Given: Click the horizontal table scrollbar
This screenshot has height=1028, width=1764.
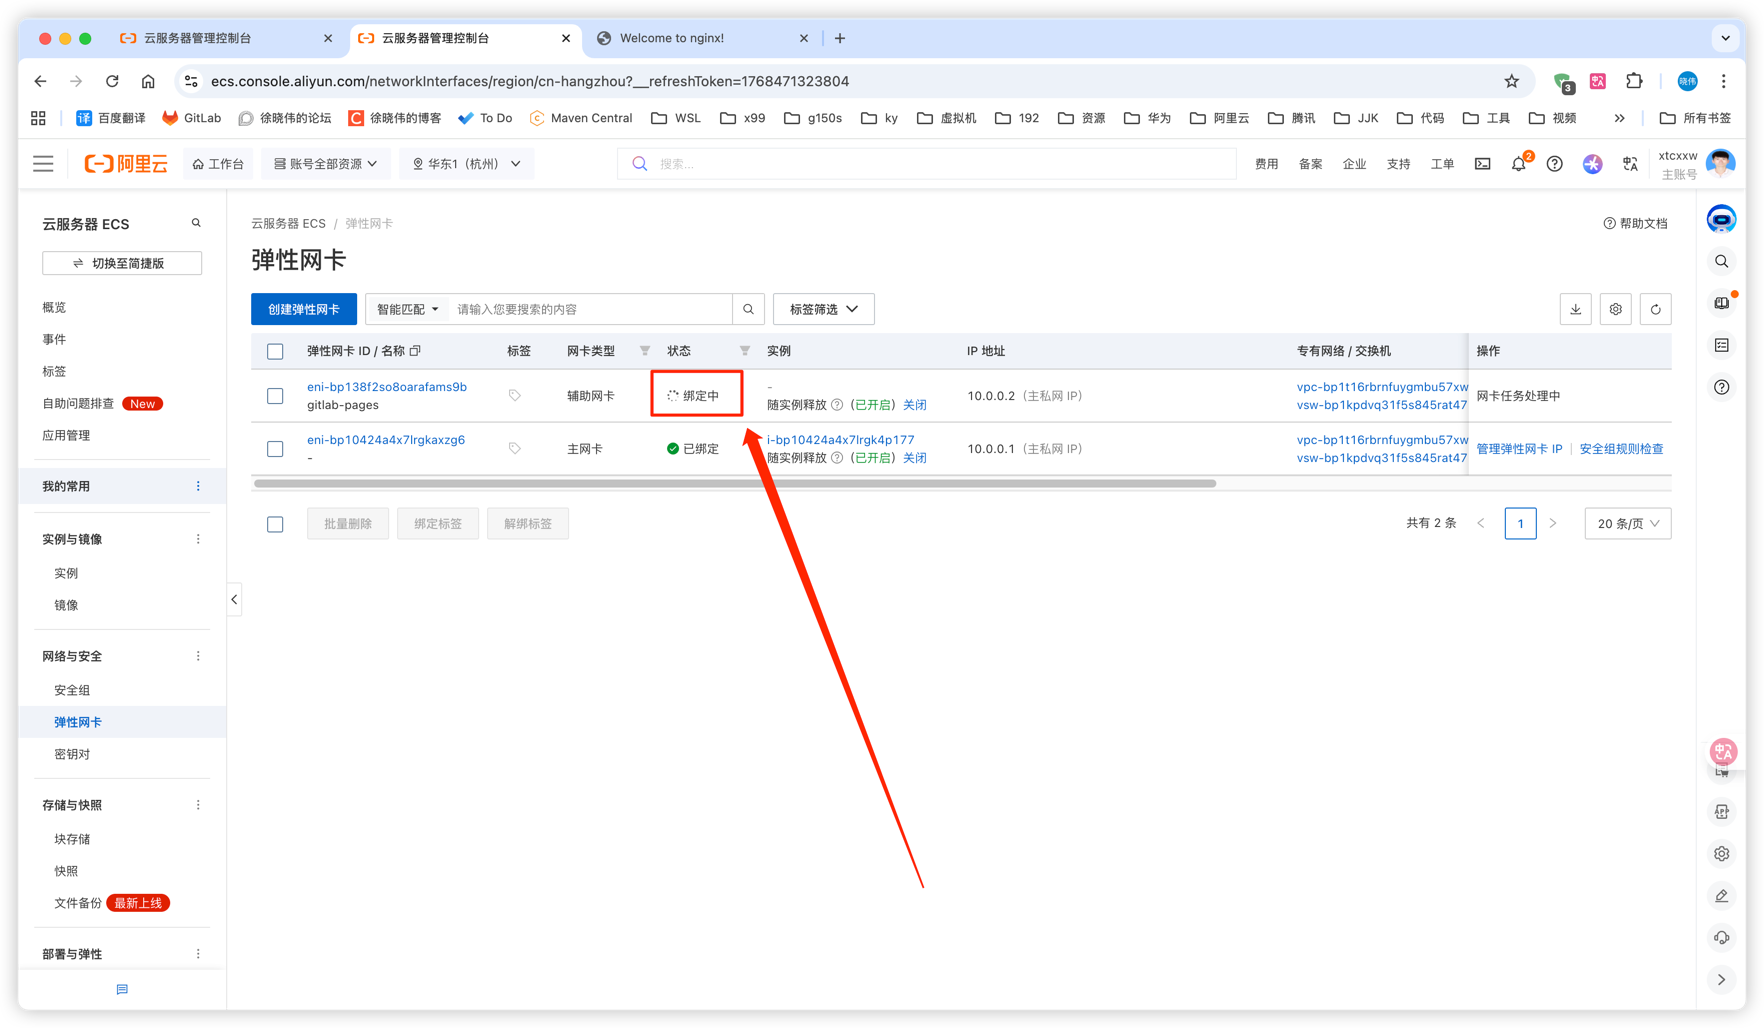Looking at the screenshot, I should click(x=735, y=483).
